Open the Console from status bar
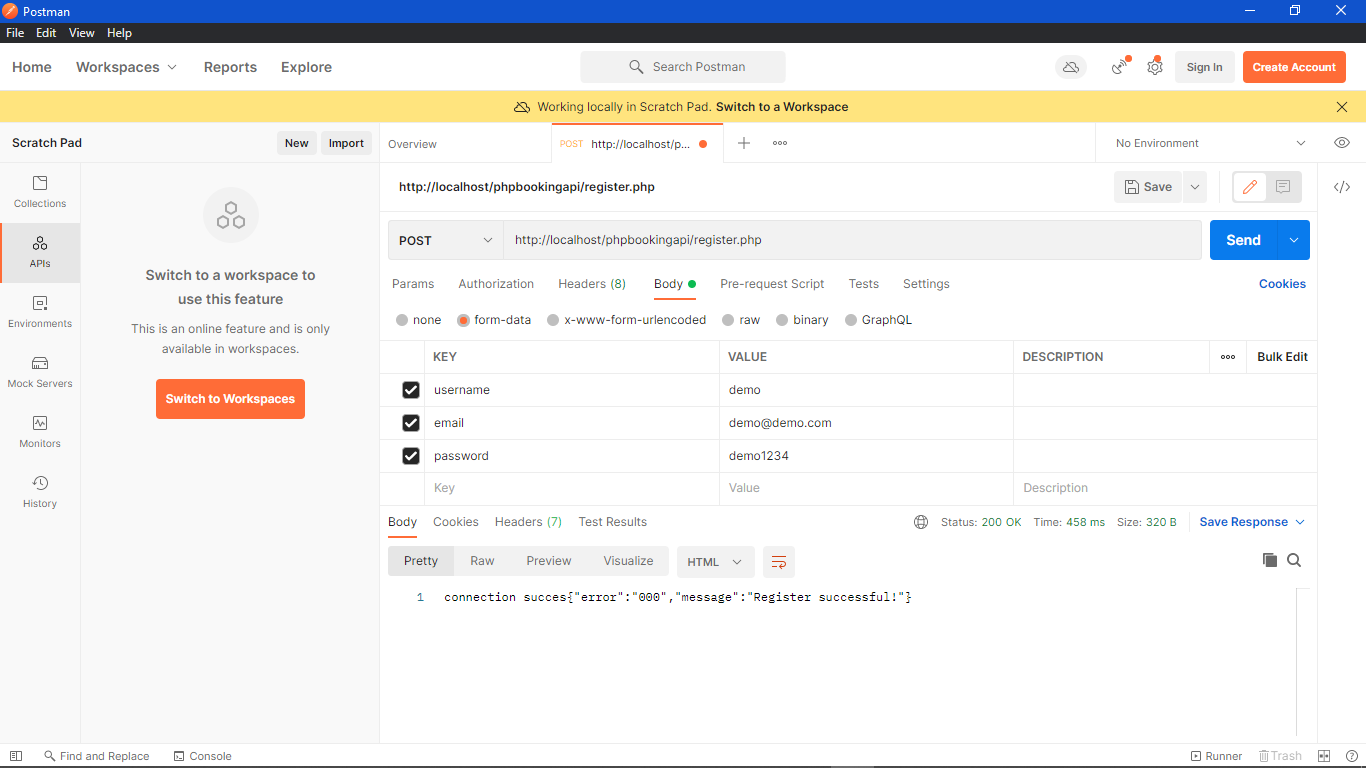 point(202,756)
